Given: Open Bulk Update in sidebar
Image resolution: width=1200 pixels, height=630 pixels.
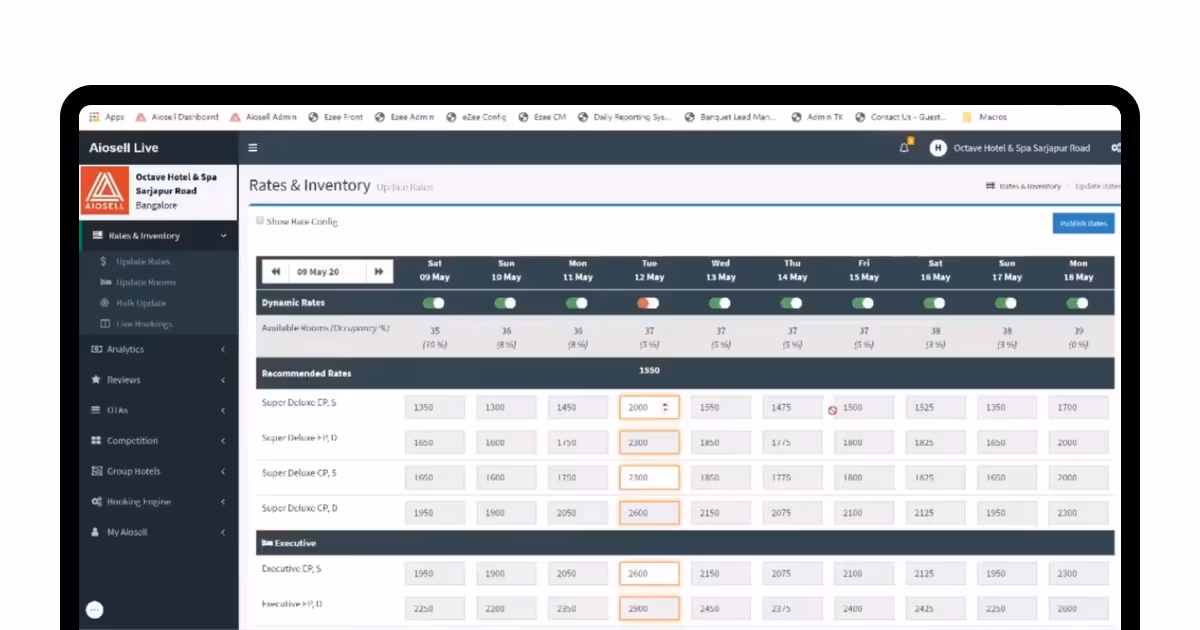Looking at the screenshot, I should tap(140, 303).
